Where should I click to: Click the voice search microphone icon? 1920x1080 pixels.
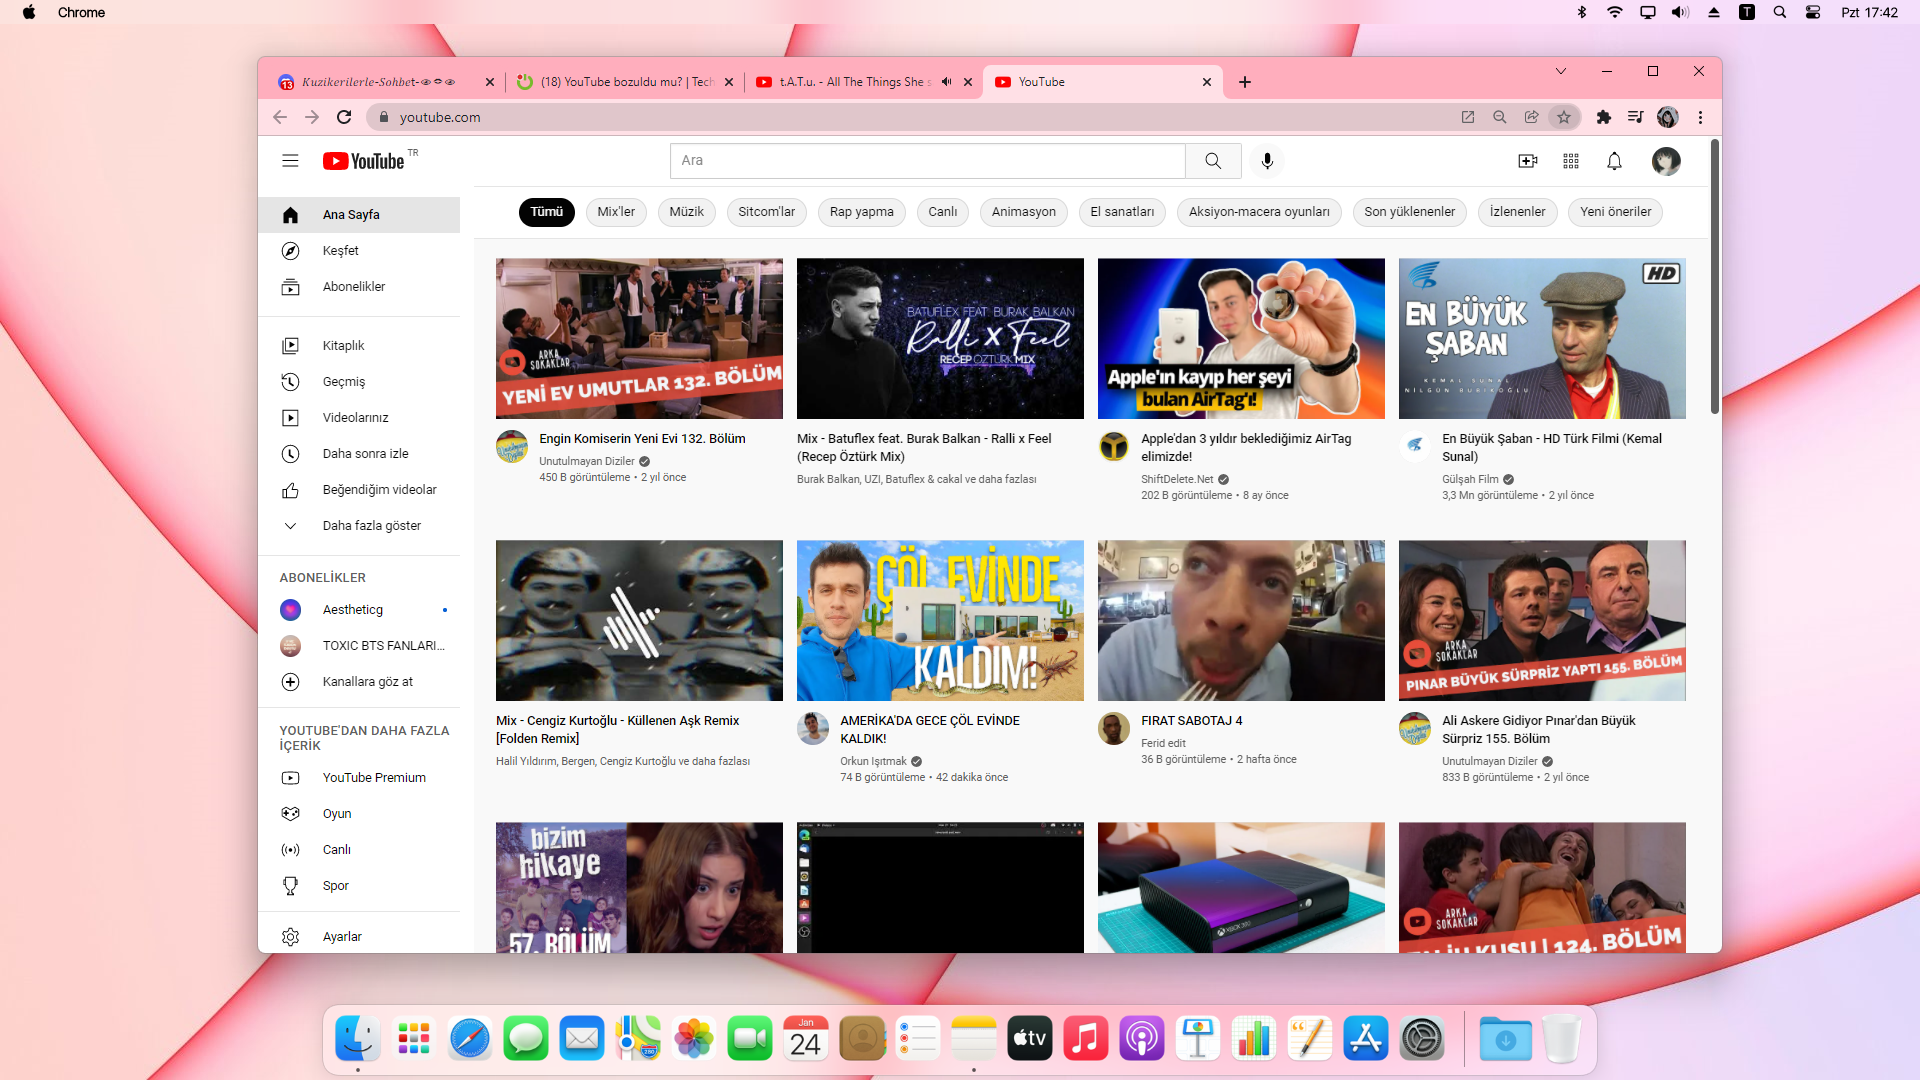pos(1267,161)
